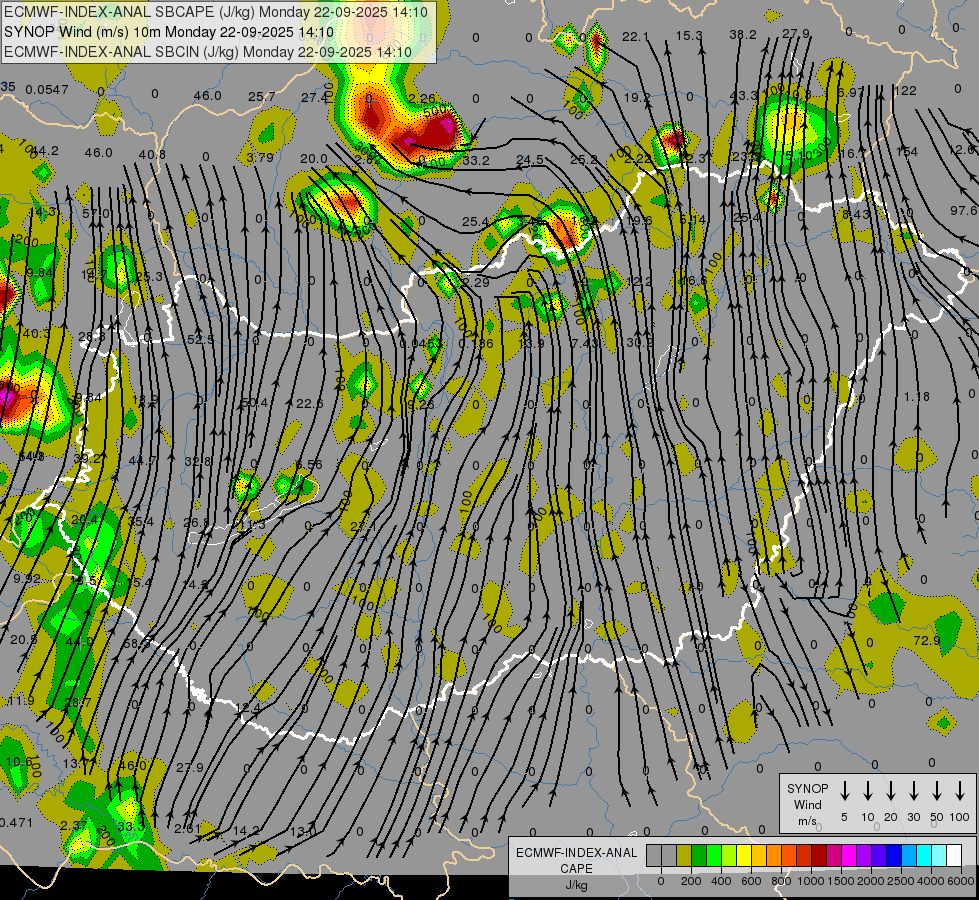Click the 100 m/s wind legend arrow
The image size is (979, 900).
coord(960,791)
